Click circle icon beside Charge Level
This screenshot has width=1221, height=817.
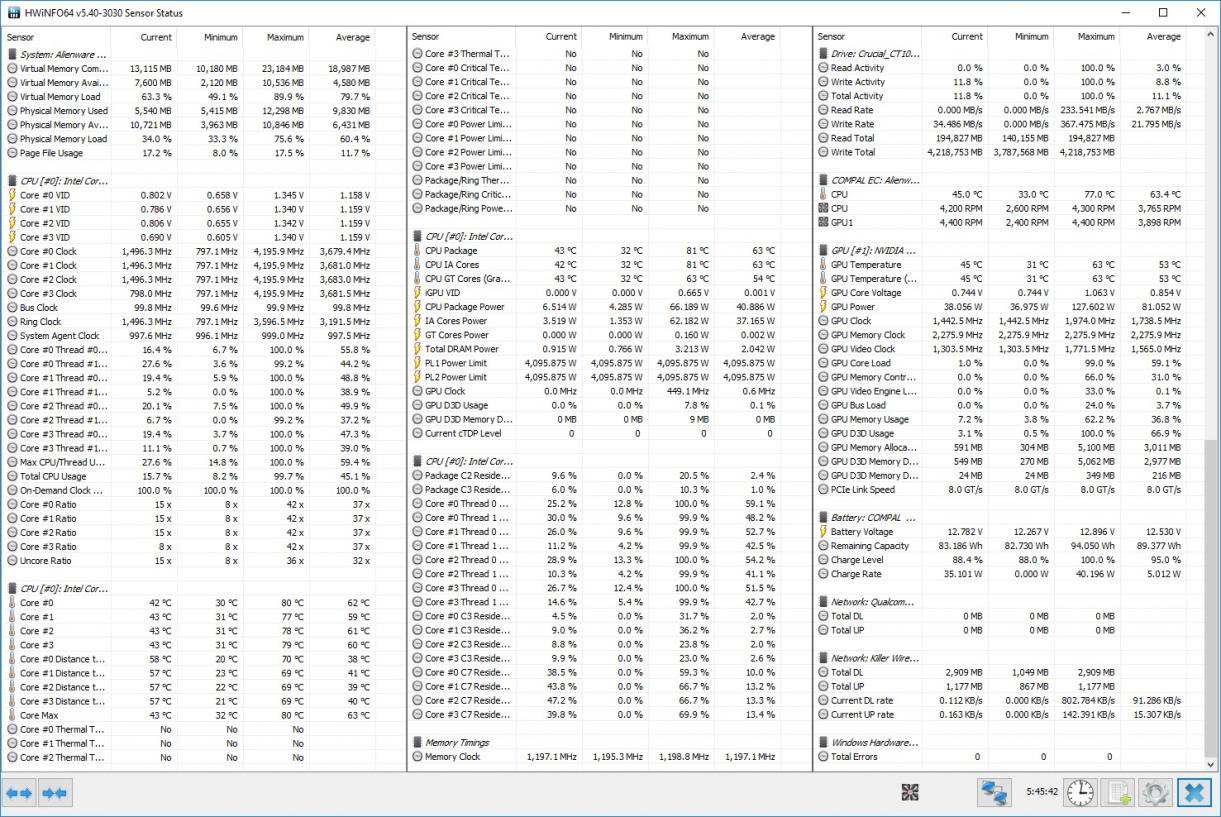(x=823, y=560)
